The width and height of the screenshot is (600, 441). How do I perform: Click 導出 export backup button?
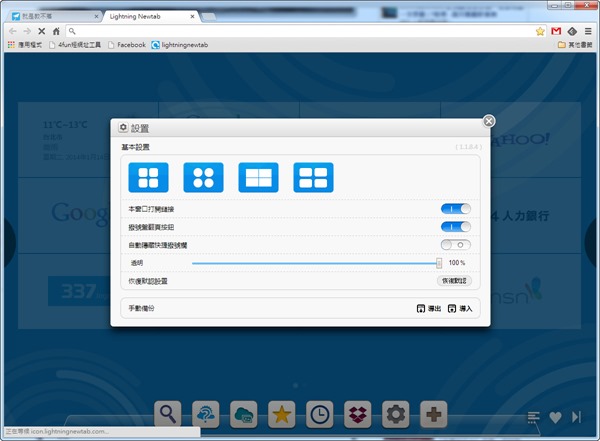tap(429, 308)
